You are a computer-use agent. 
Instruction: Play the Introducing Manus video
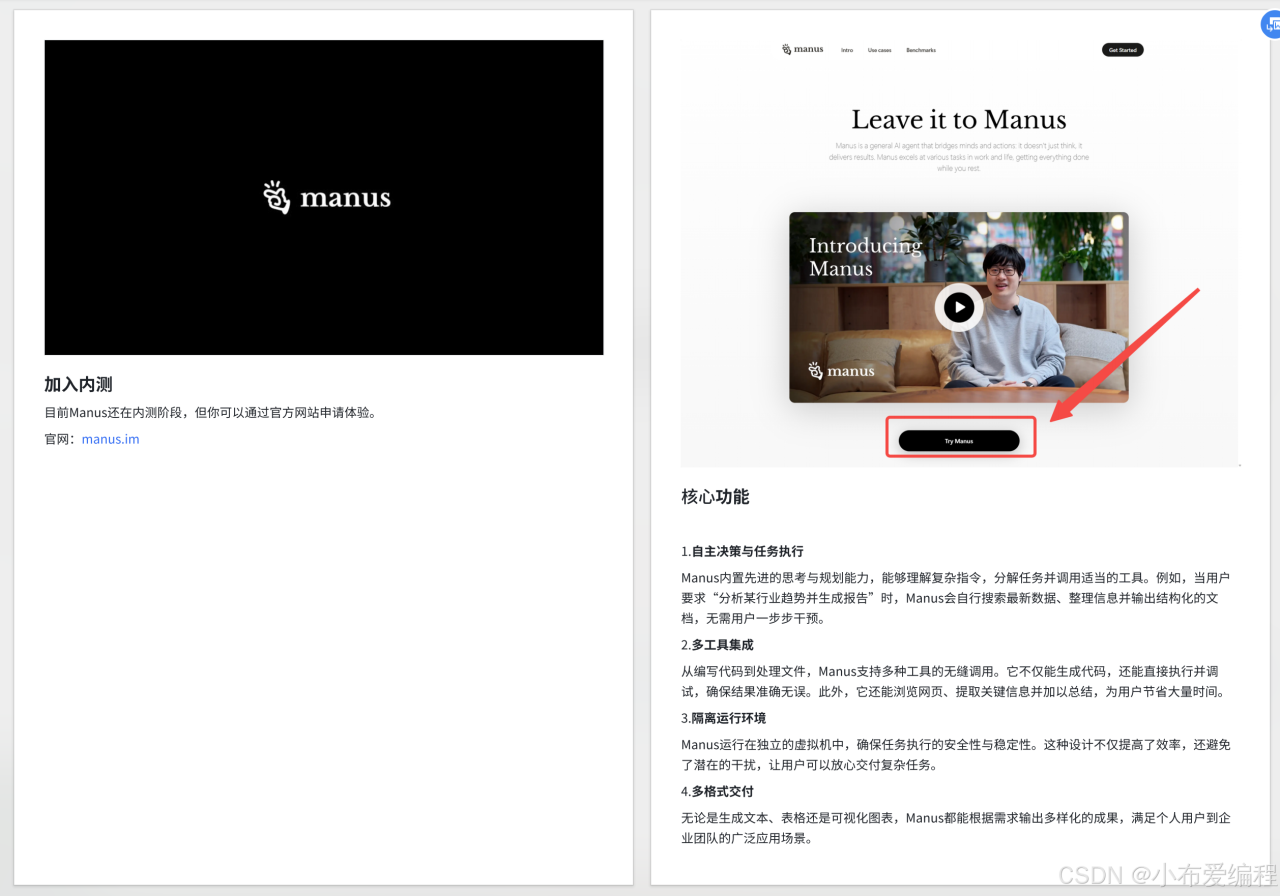pos(958,308)
